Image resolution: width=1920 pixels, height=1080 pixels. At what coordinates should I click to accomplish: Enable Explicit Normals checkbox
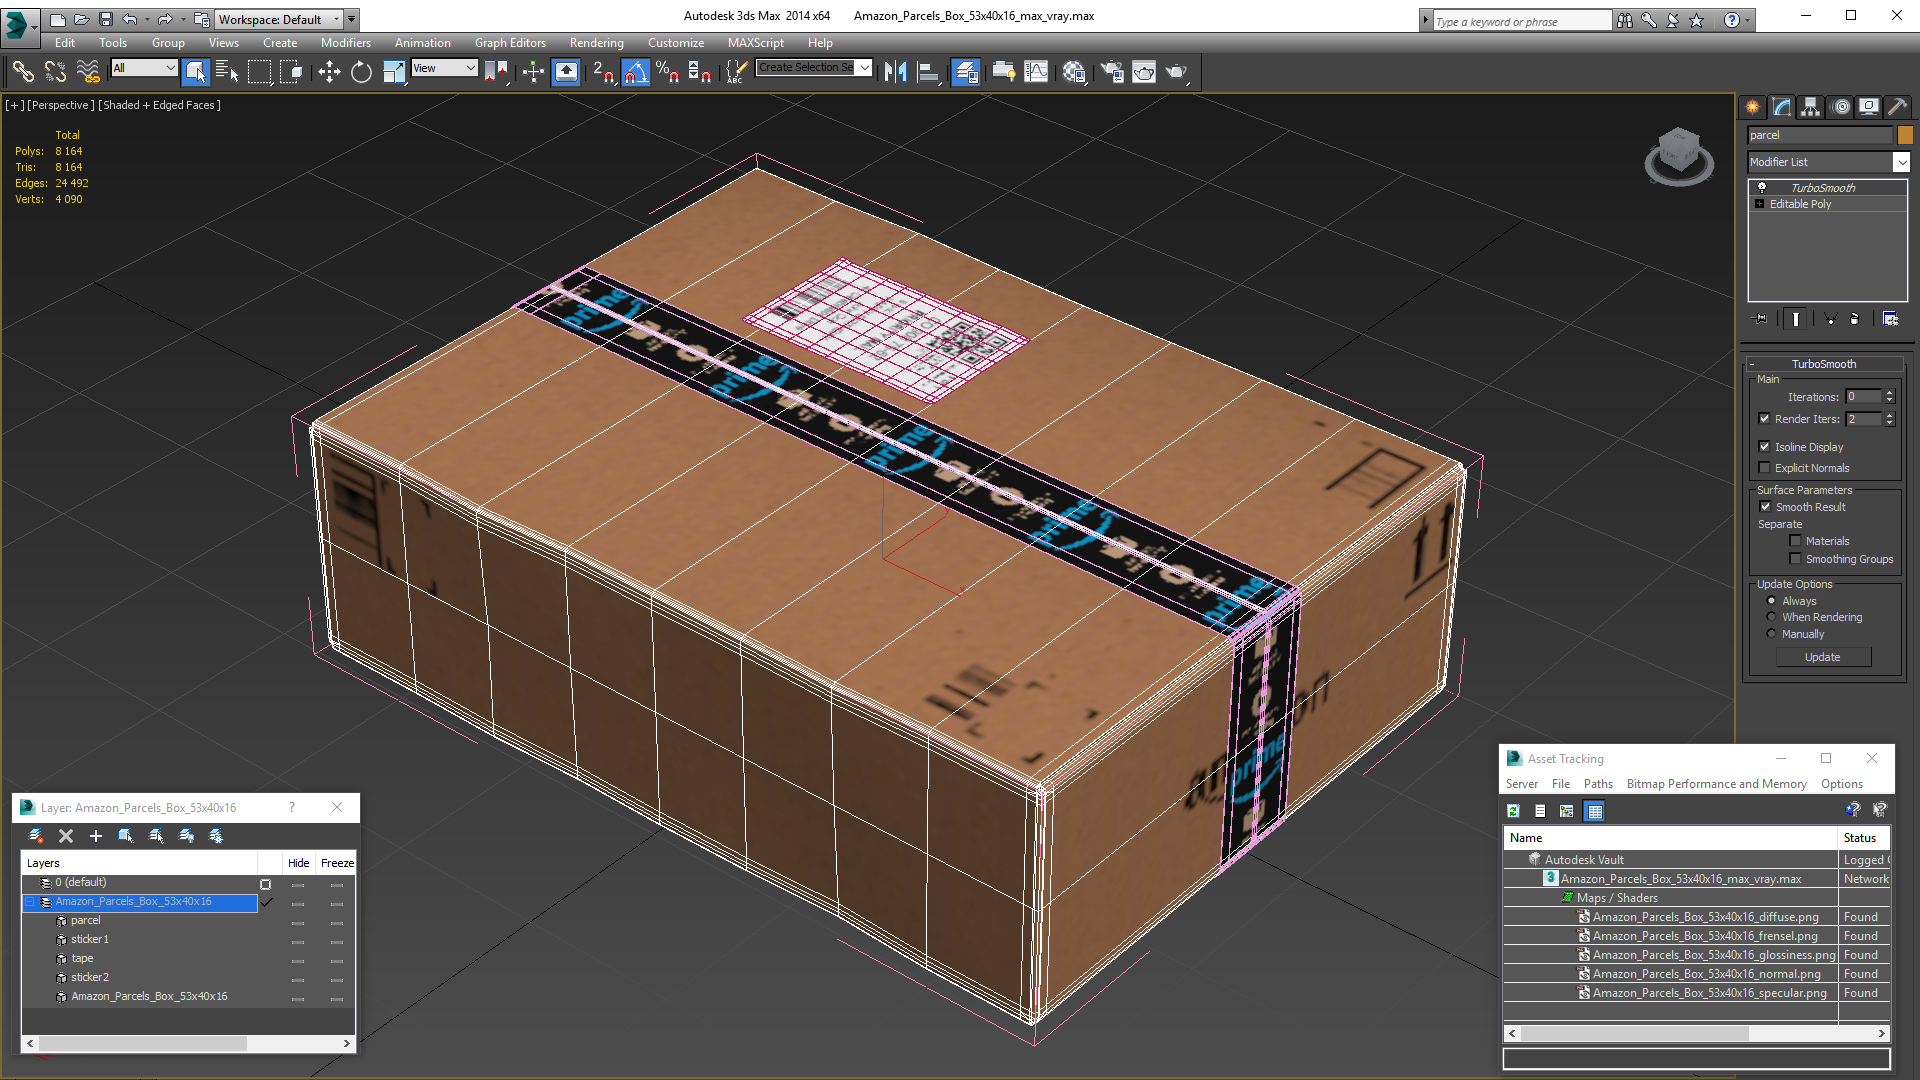tap(1765, 468)
